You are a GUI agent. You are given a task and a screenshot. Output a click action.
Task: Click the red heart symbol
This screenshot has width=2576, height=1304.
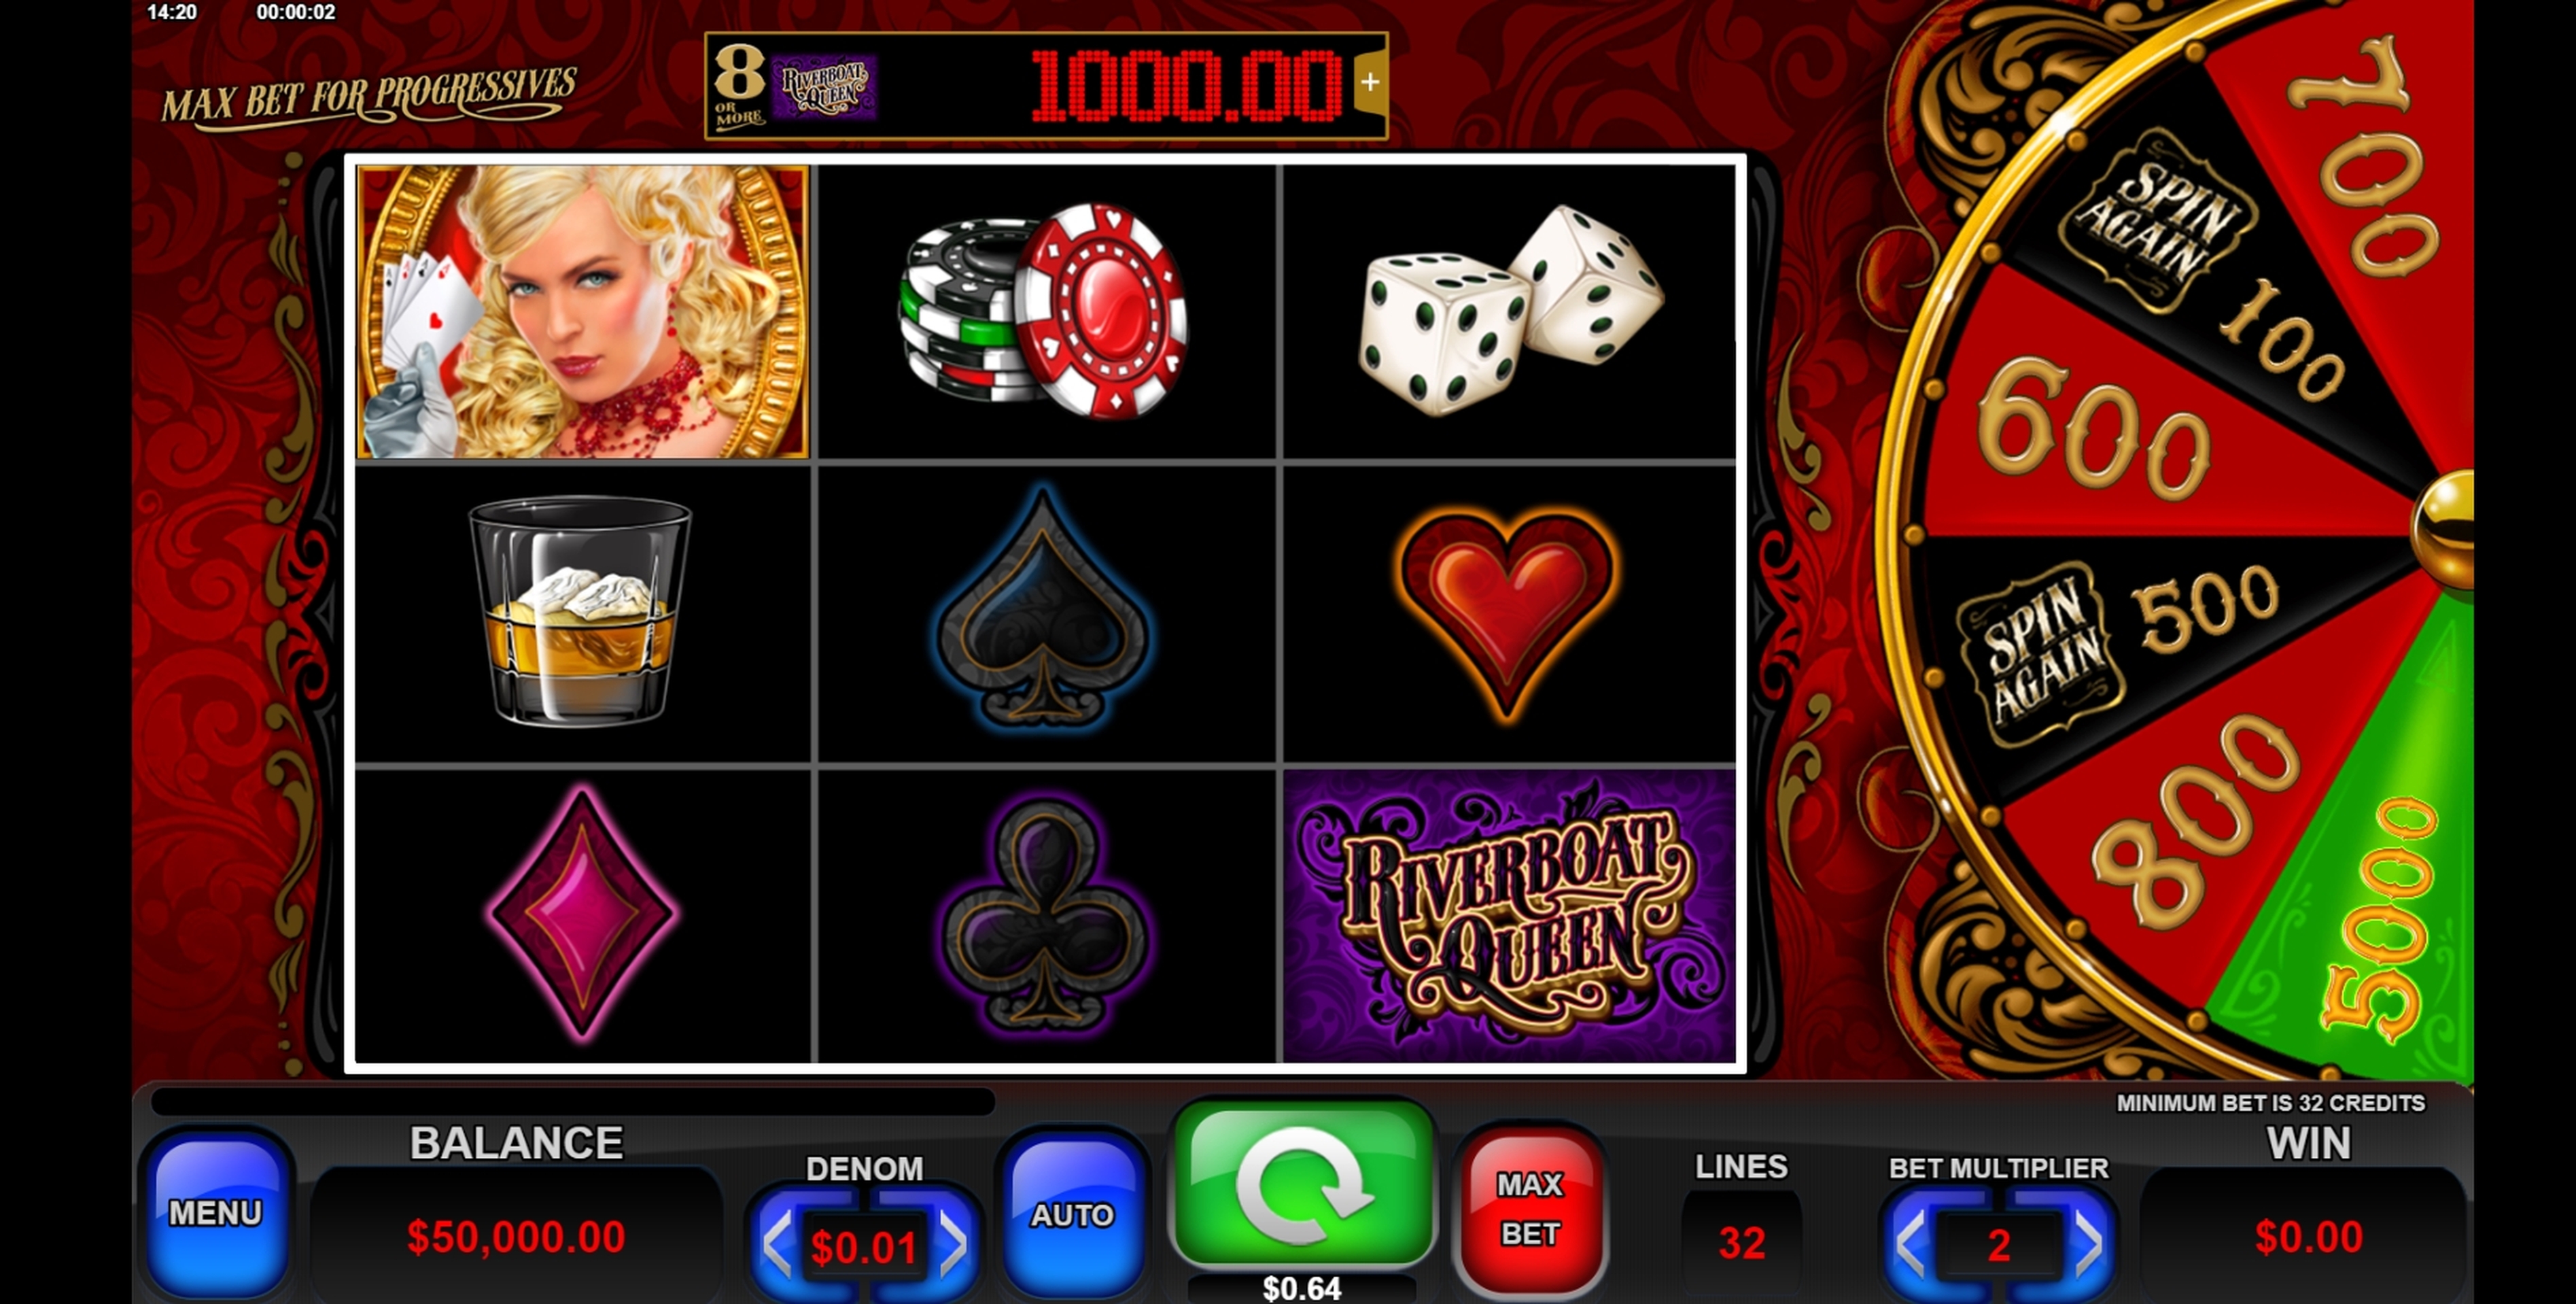[x=1510, y=614]
